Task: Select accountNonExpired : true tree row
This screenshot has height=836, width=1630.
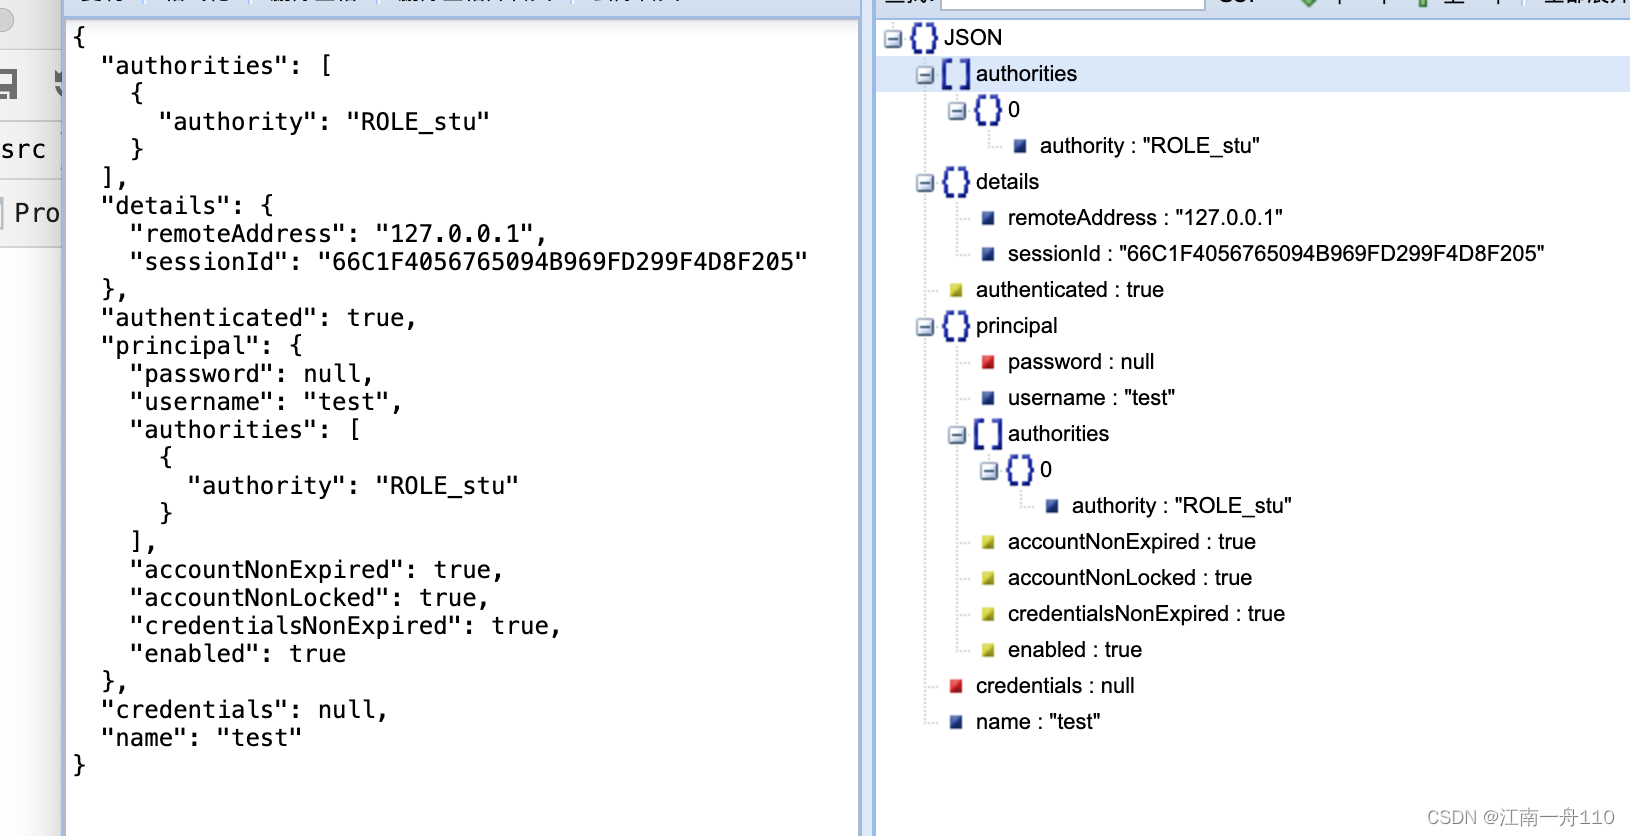Action: point(1132,542)
